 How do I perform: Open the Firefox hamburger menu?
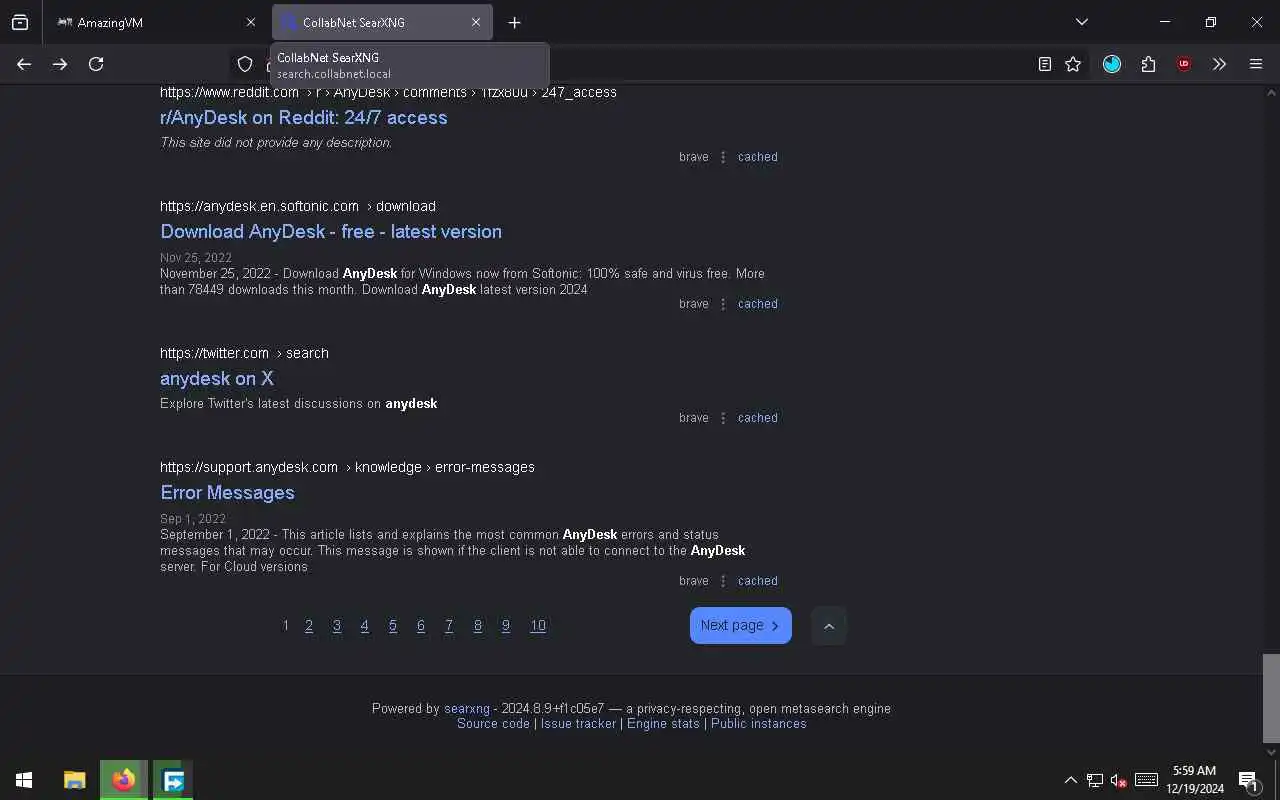[1256, 64]
